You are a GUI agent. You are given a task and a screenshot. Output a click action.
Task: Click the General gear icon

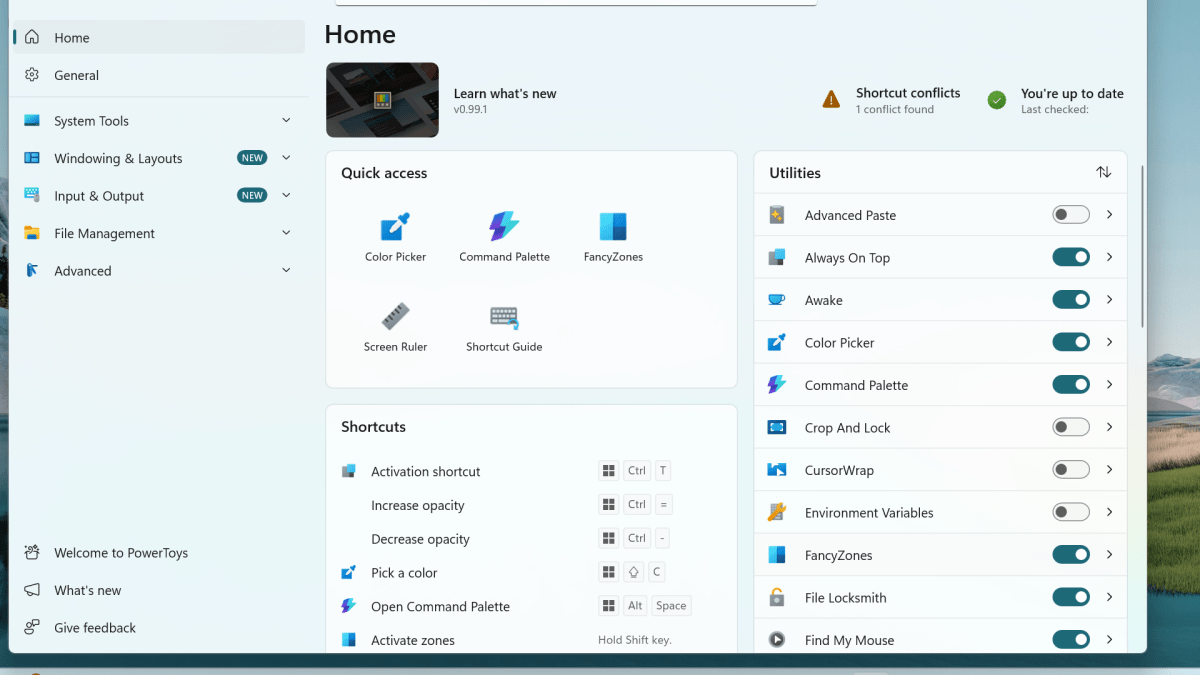tap(33, 75)
